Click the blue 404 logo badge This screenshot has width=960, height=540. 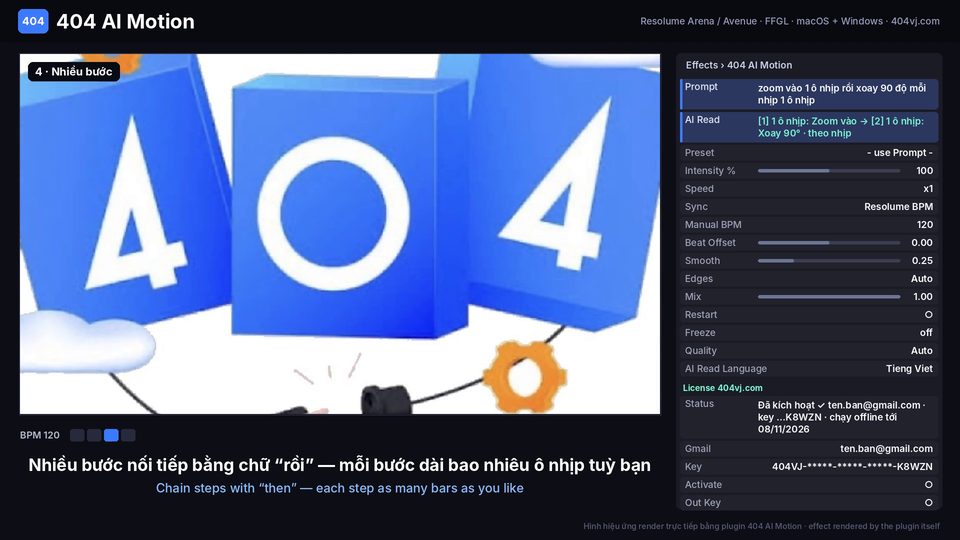pyautogui.click(x=33, y=21)
